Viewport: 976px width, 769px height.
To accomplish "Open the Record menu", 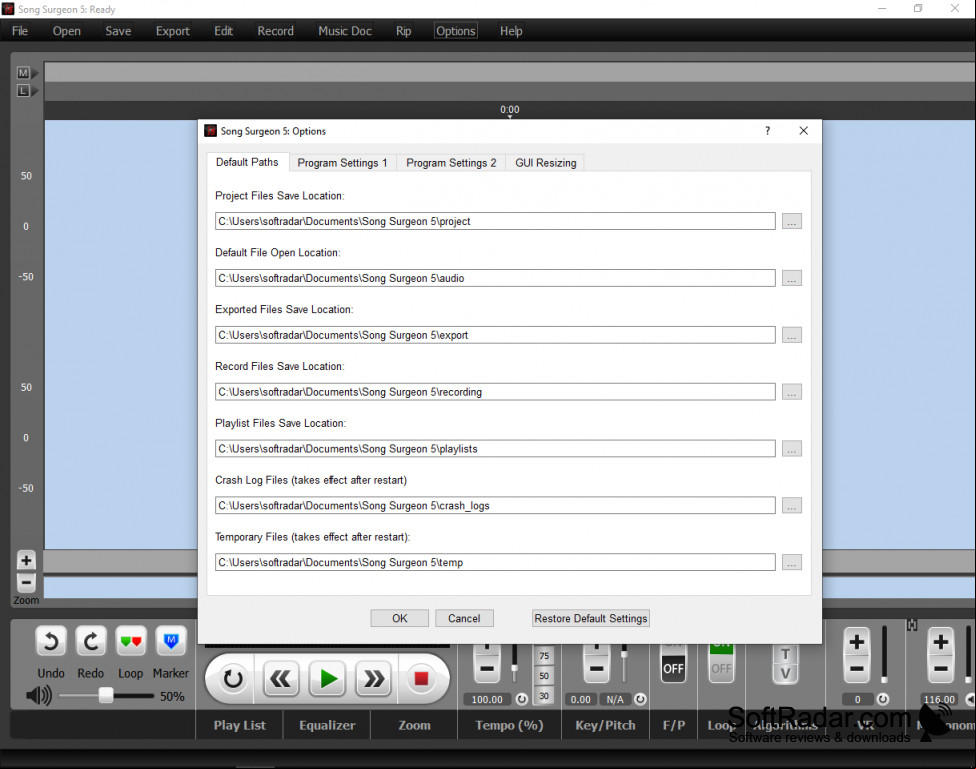I will click(275, 31).
